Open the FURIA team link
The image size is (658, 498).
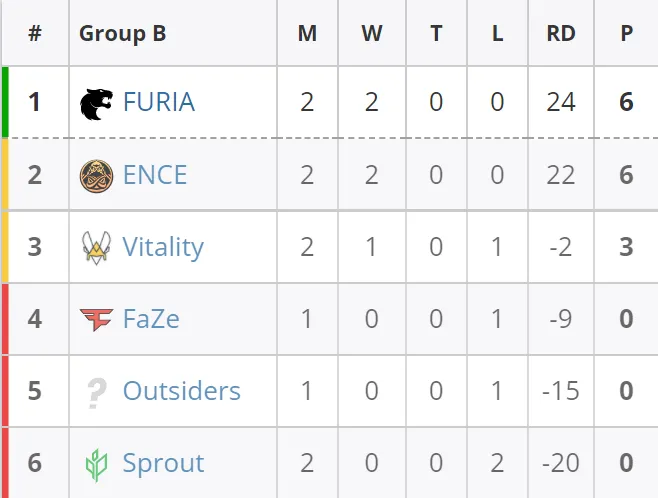[159, 102]
